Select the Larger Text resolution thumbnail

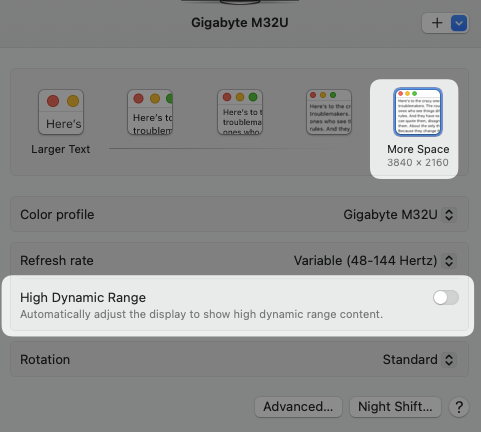[x=61, y=112]
